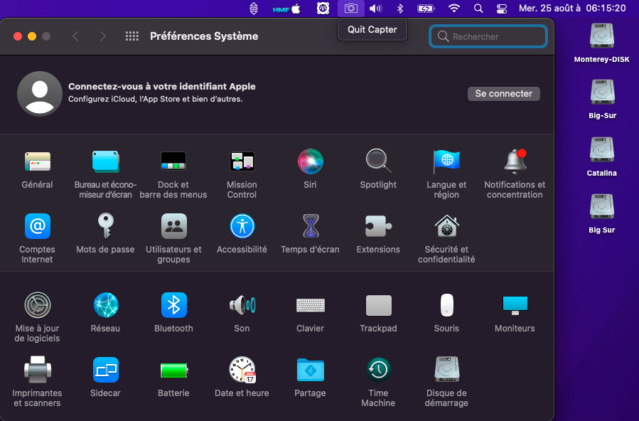This screenshot has height=421, width=639.
Task: Click the Capter camera menu bar icon
Action: tap(351, 8)
